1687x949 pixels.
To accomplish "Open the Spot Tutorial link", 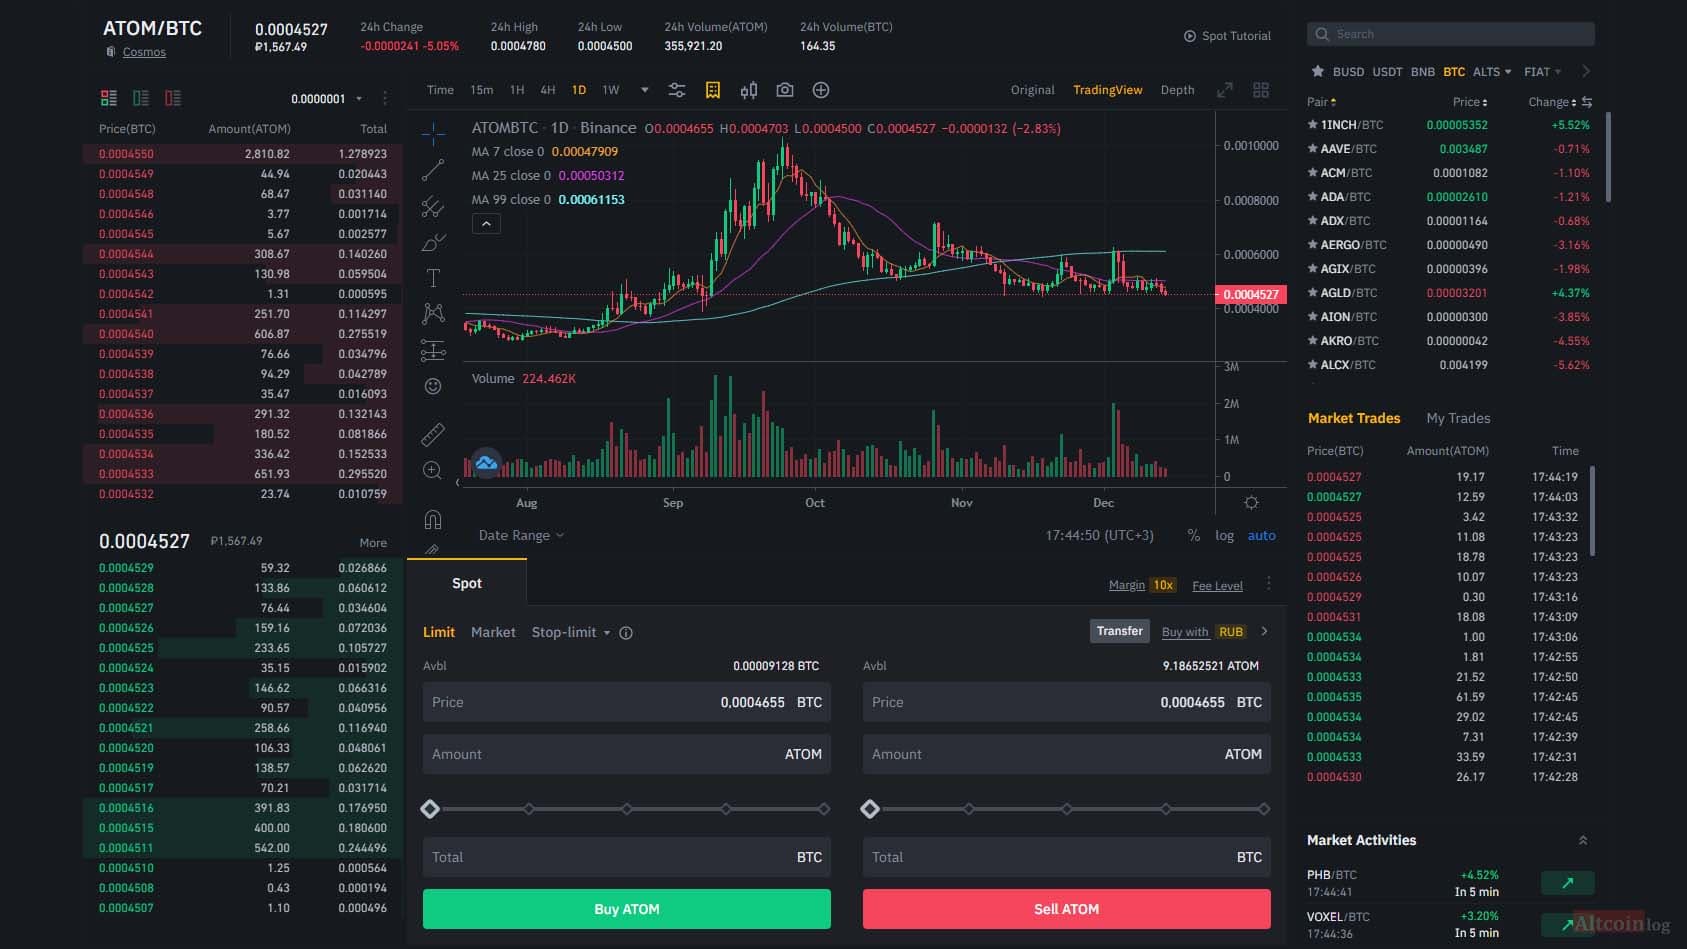I will pos(1227,36).
